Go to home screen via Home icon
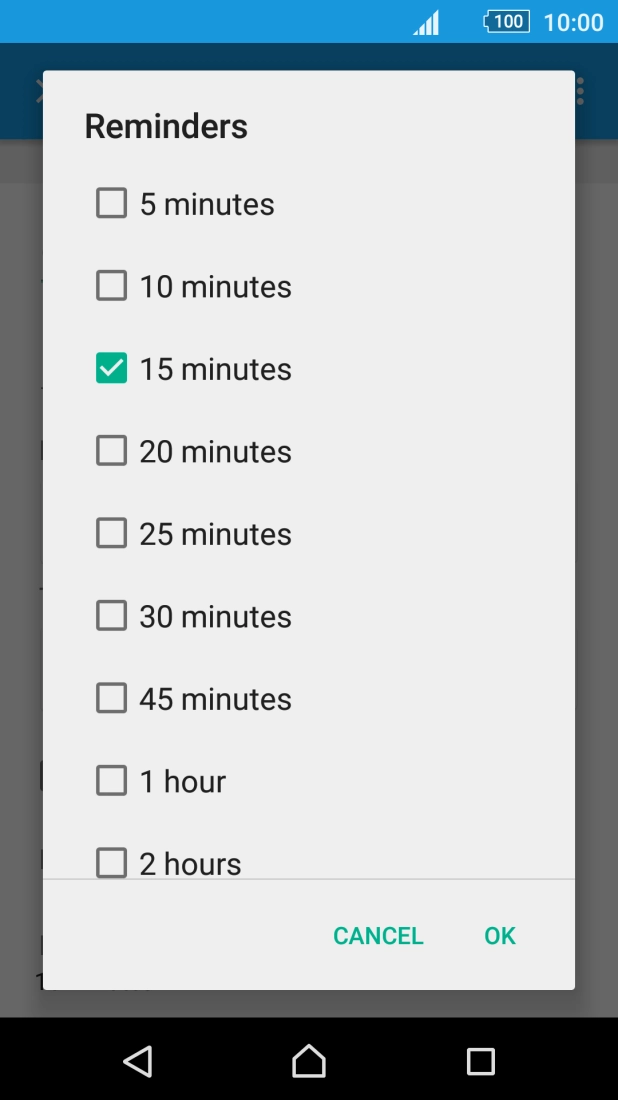 coord(309,1061)
